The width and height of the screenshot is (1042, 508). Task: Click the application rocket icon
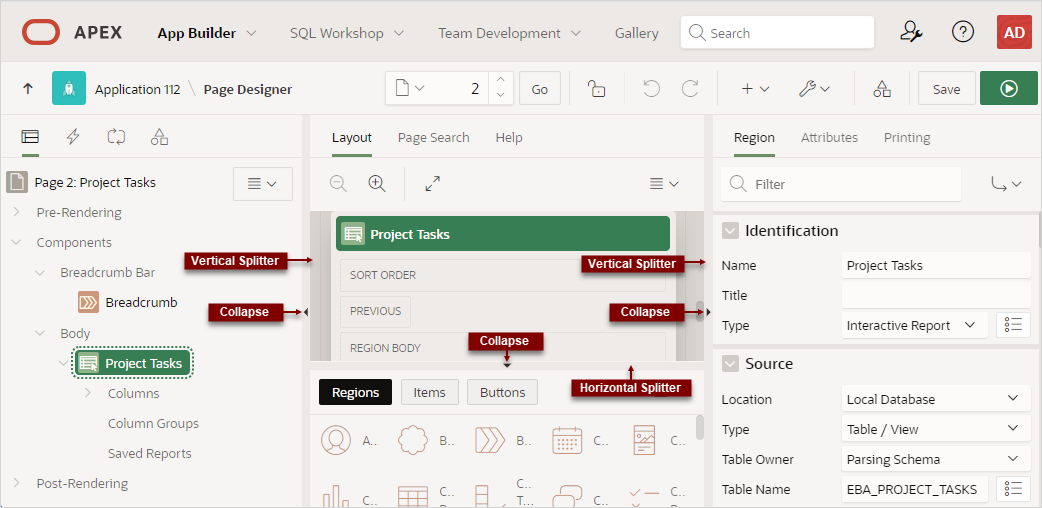(x=69, y=88)
